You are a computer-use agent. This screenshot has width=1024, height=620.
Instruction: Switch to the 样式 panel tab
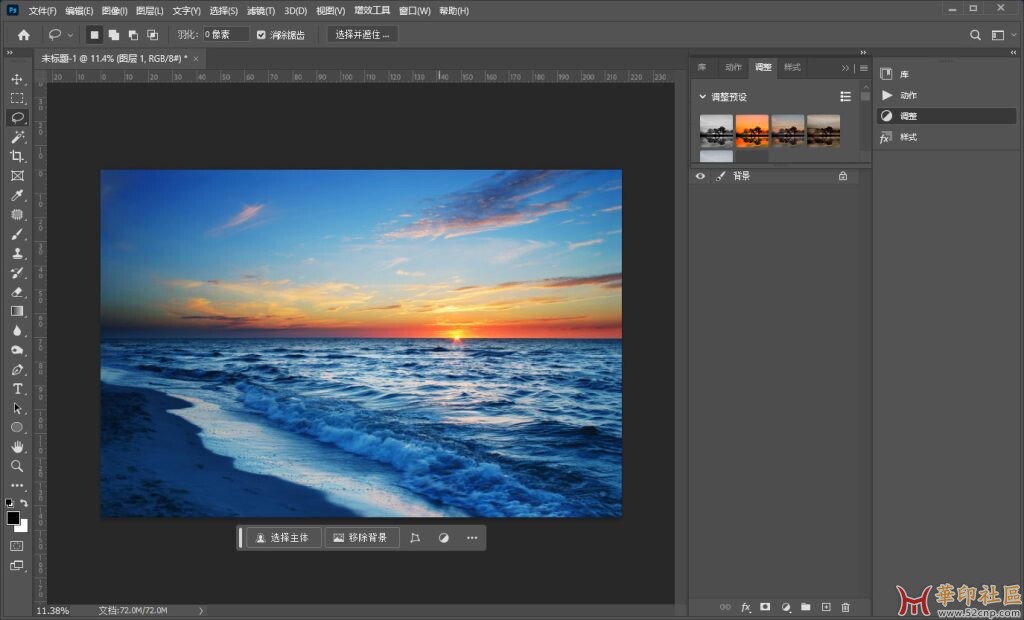pyautogui.click(x=792, y=67)
